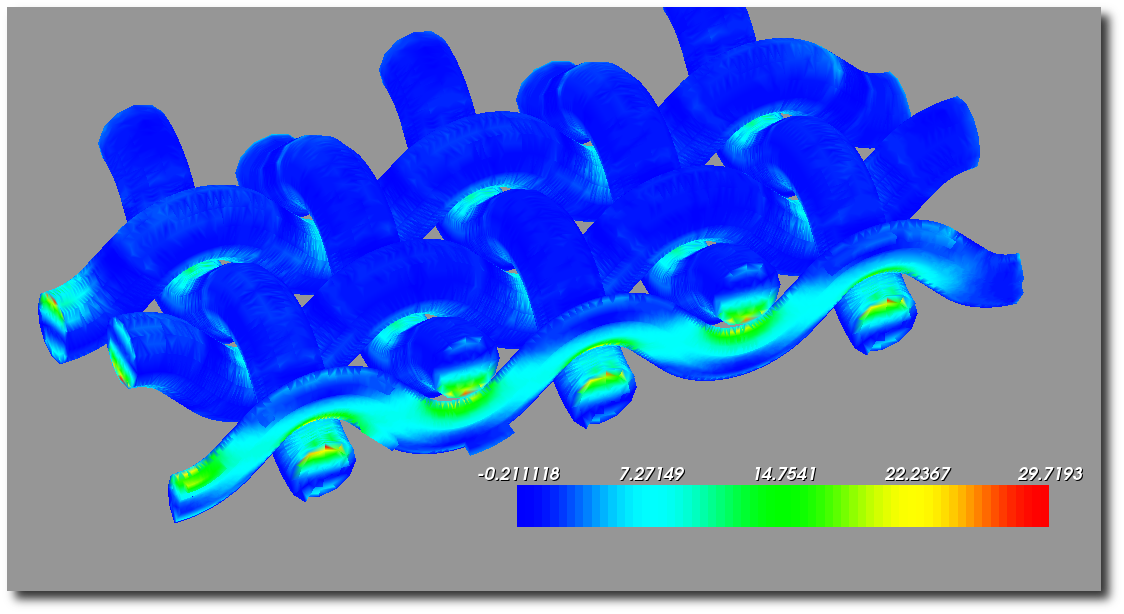Select the legend label 14.7541

point(784,474)
